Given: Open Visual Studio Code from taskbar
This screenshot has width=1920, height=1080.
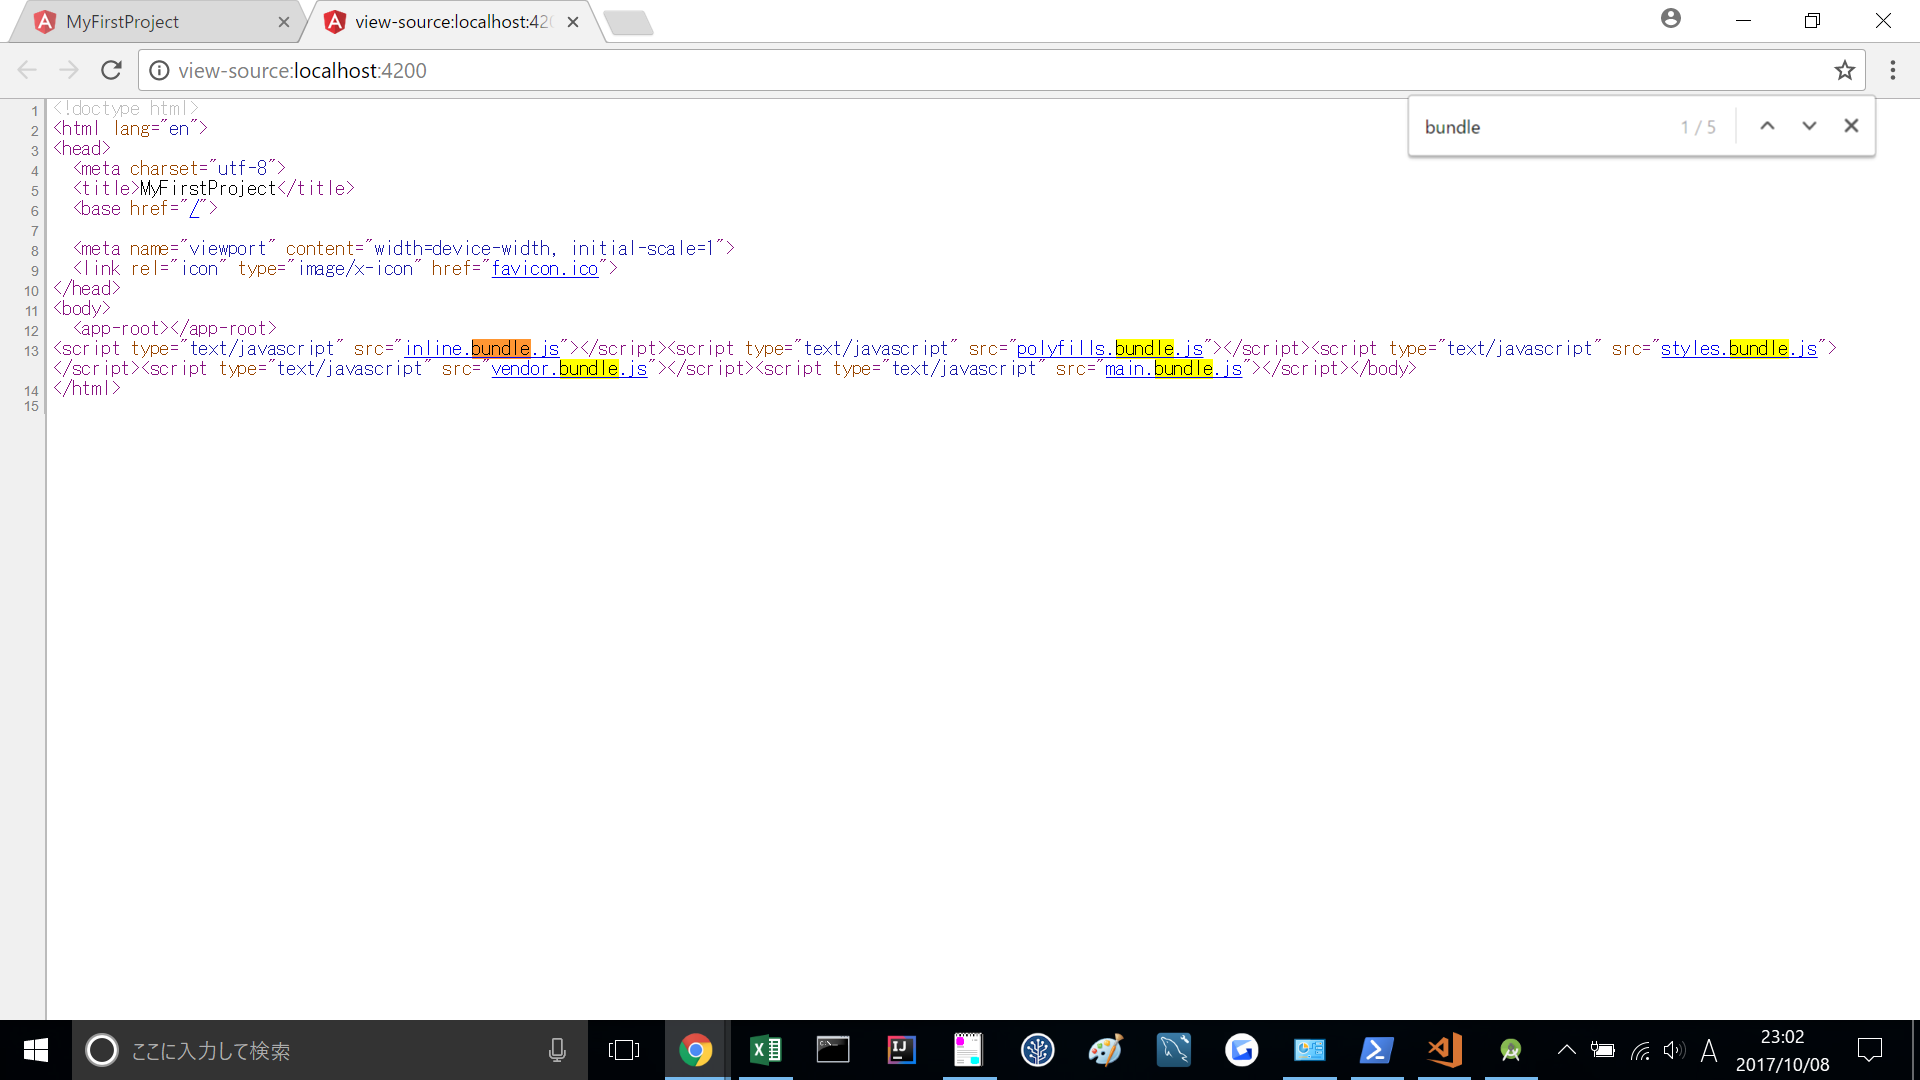Looking at the screenshot, I should 1443,1050.
